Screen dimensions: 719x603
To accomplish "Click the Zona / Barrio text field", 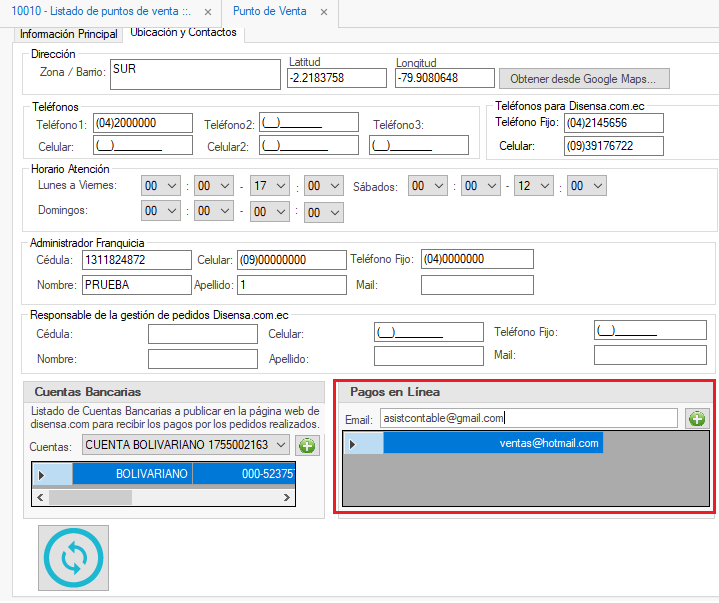I will point(194,75).
